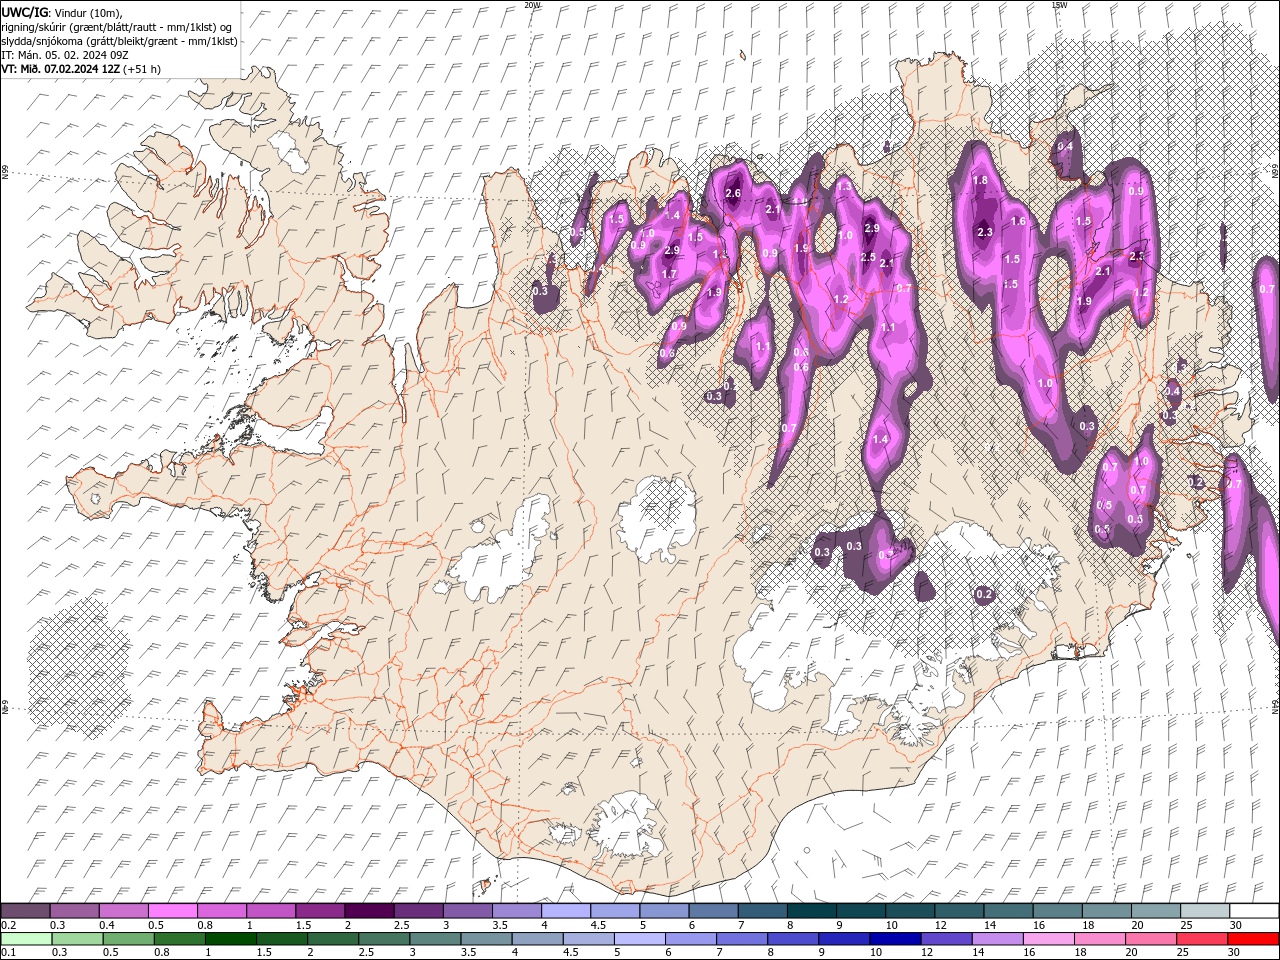Click the "15W" longitude label on the top edge
Screen dimensions: 1280x960
[x=1059, y=5]
